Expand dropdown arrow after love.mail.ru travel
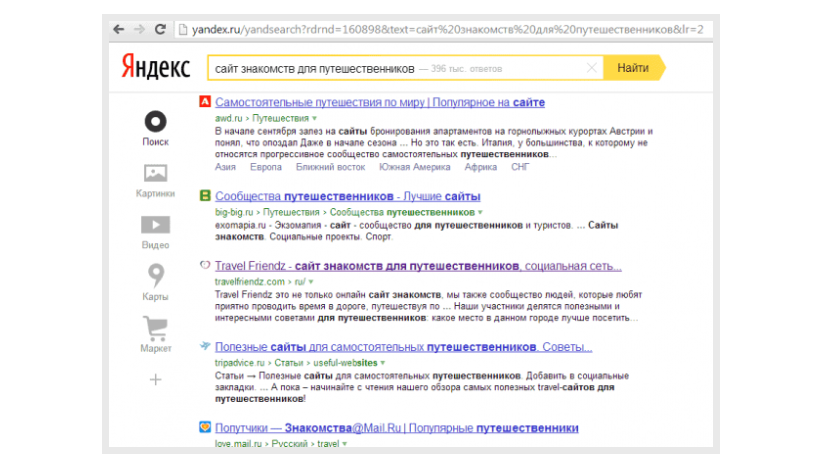The image size is (823, 467). pyautogui.click(x=345, y=444)
